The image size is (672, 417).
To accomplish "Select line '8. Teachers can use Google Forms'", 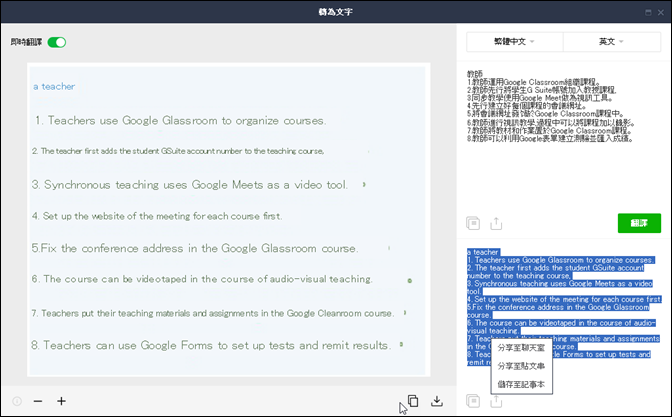I will pyautogui.click(x=211, y=345).
